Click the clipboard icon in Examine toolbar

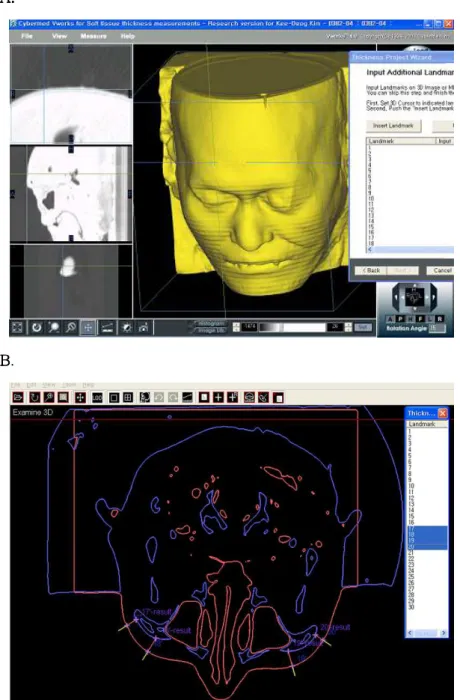278,397
